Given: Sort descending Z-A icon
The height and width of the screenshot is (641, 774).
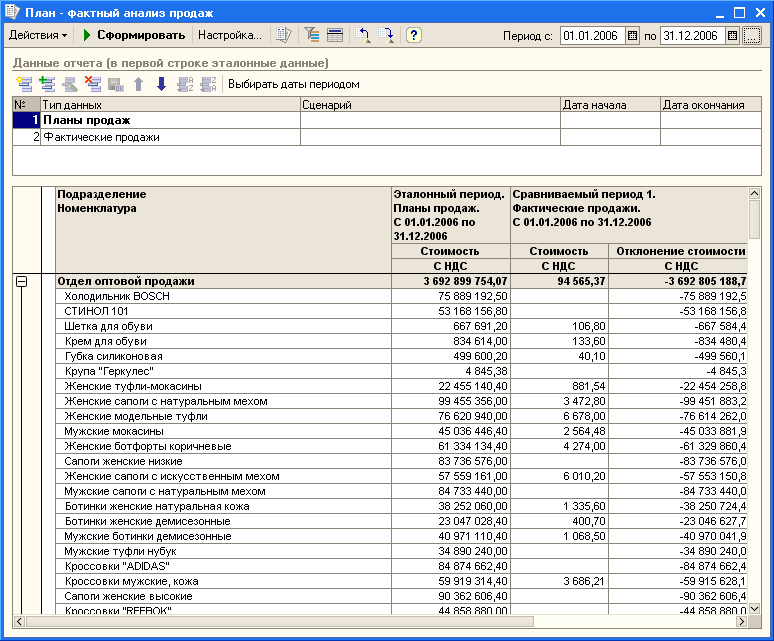Looking at the screenshot, I should coord(208,84).
